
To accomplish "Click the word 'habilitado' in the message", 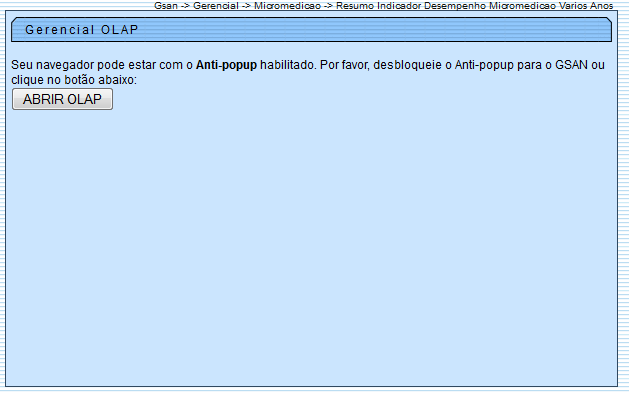I will click(x=288, y=65).
